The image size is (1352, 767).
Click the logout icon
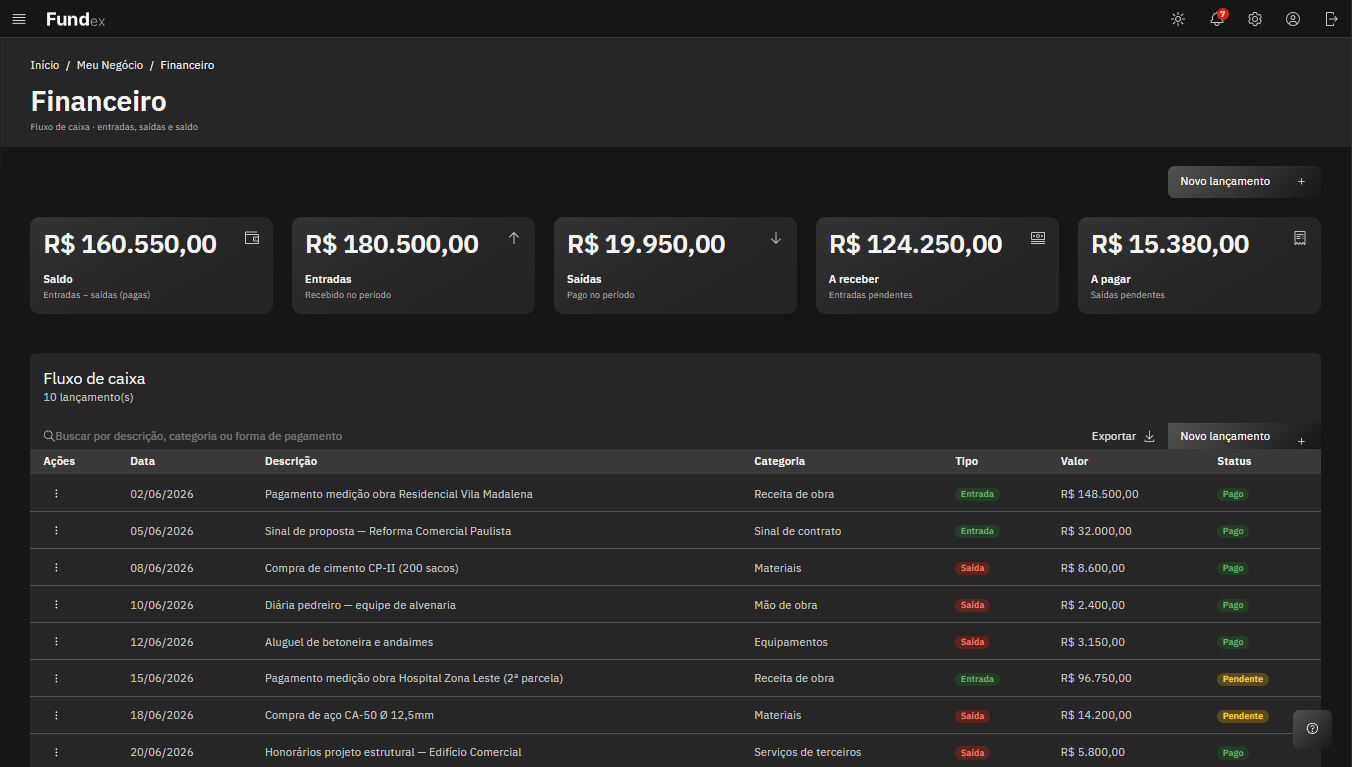point(1331,19)
